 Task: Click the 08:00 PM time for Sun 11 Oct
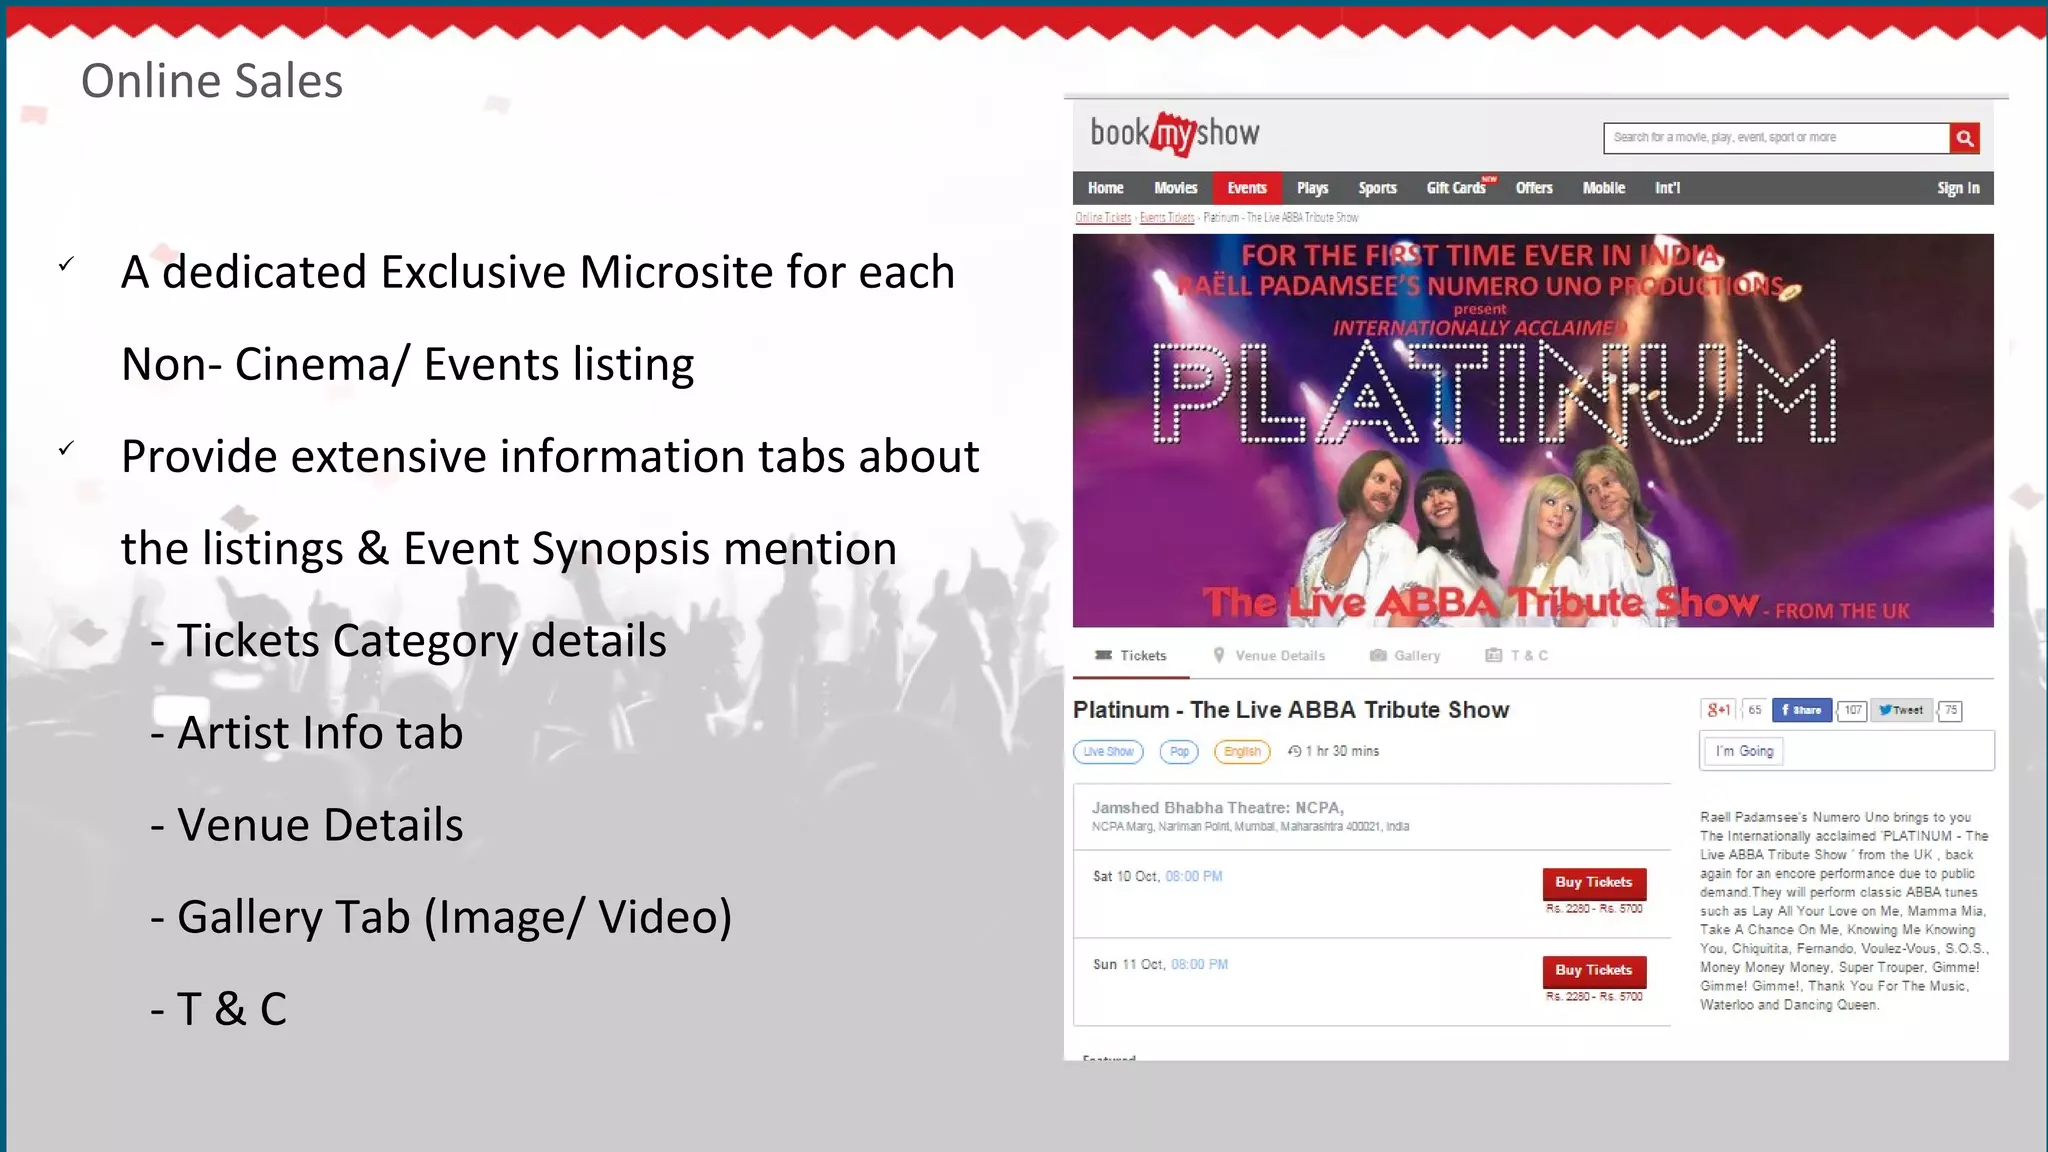click(x=1199, y=964)
